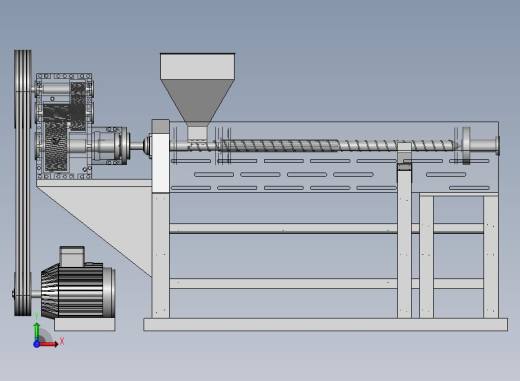Select the large upper belt pulley
520x381 pixels.
(x=23, y=90)
